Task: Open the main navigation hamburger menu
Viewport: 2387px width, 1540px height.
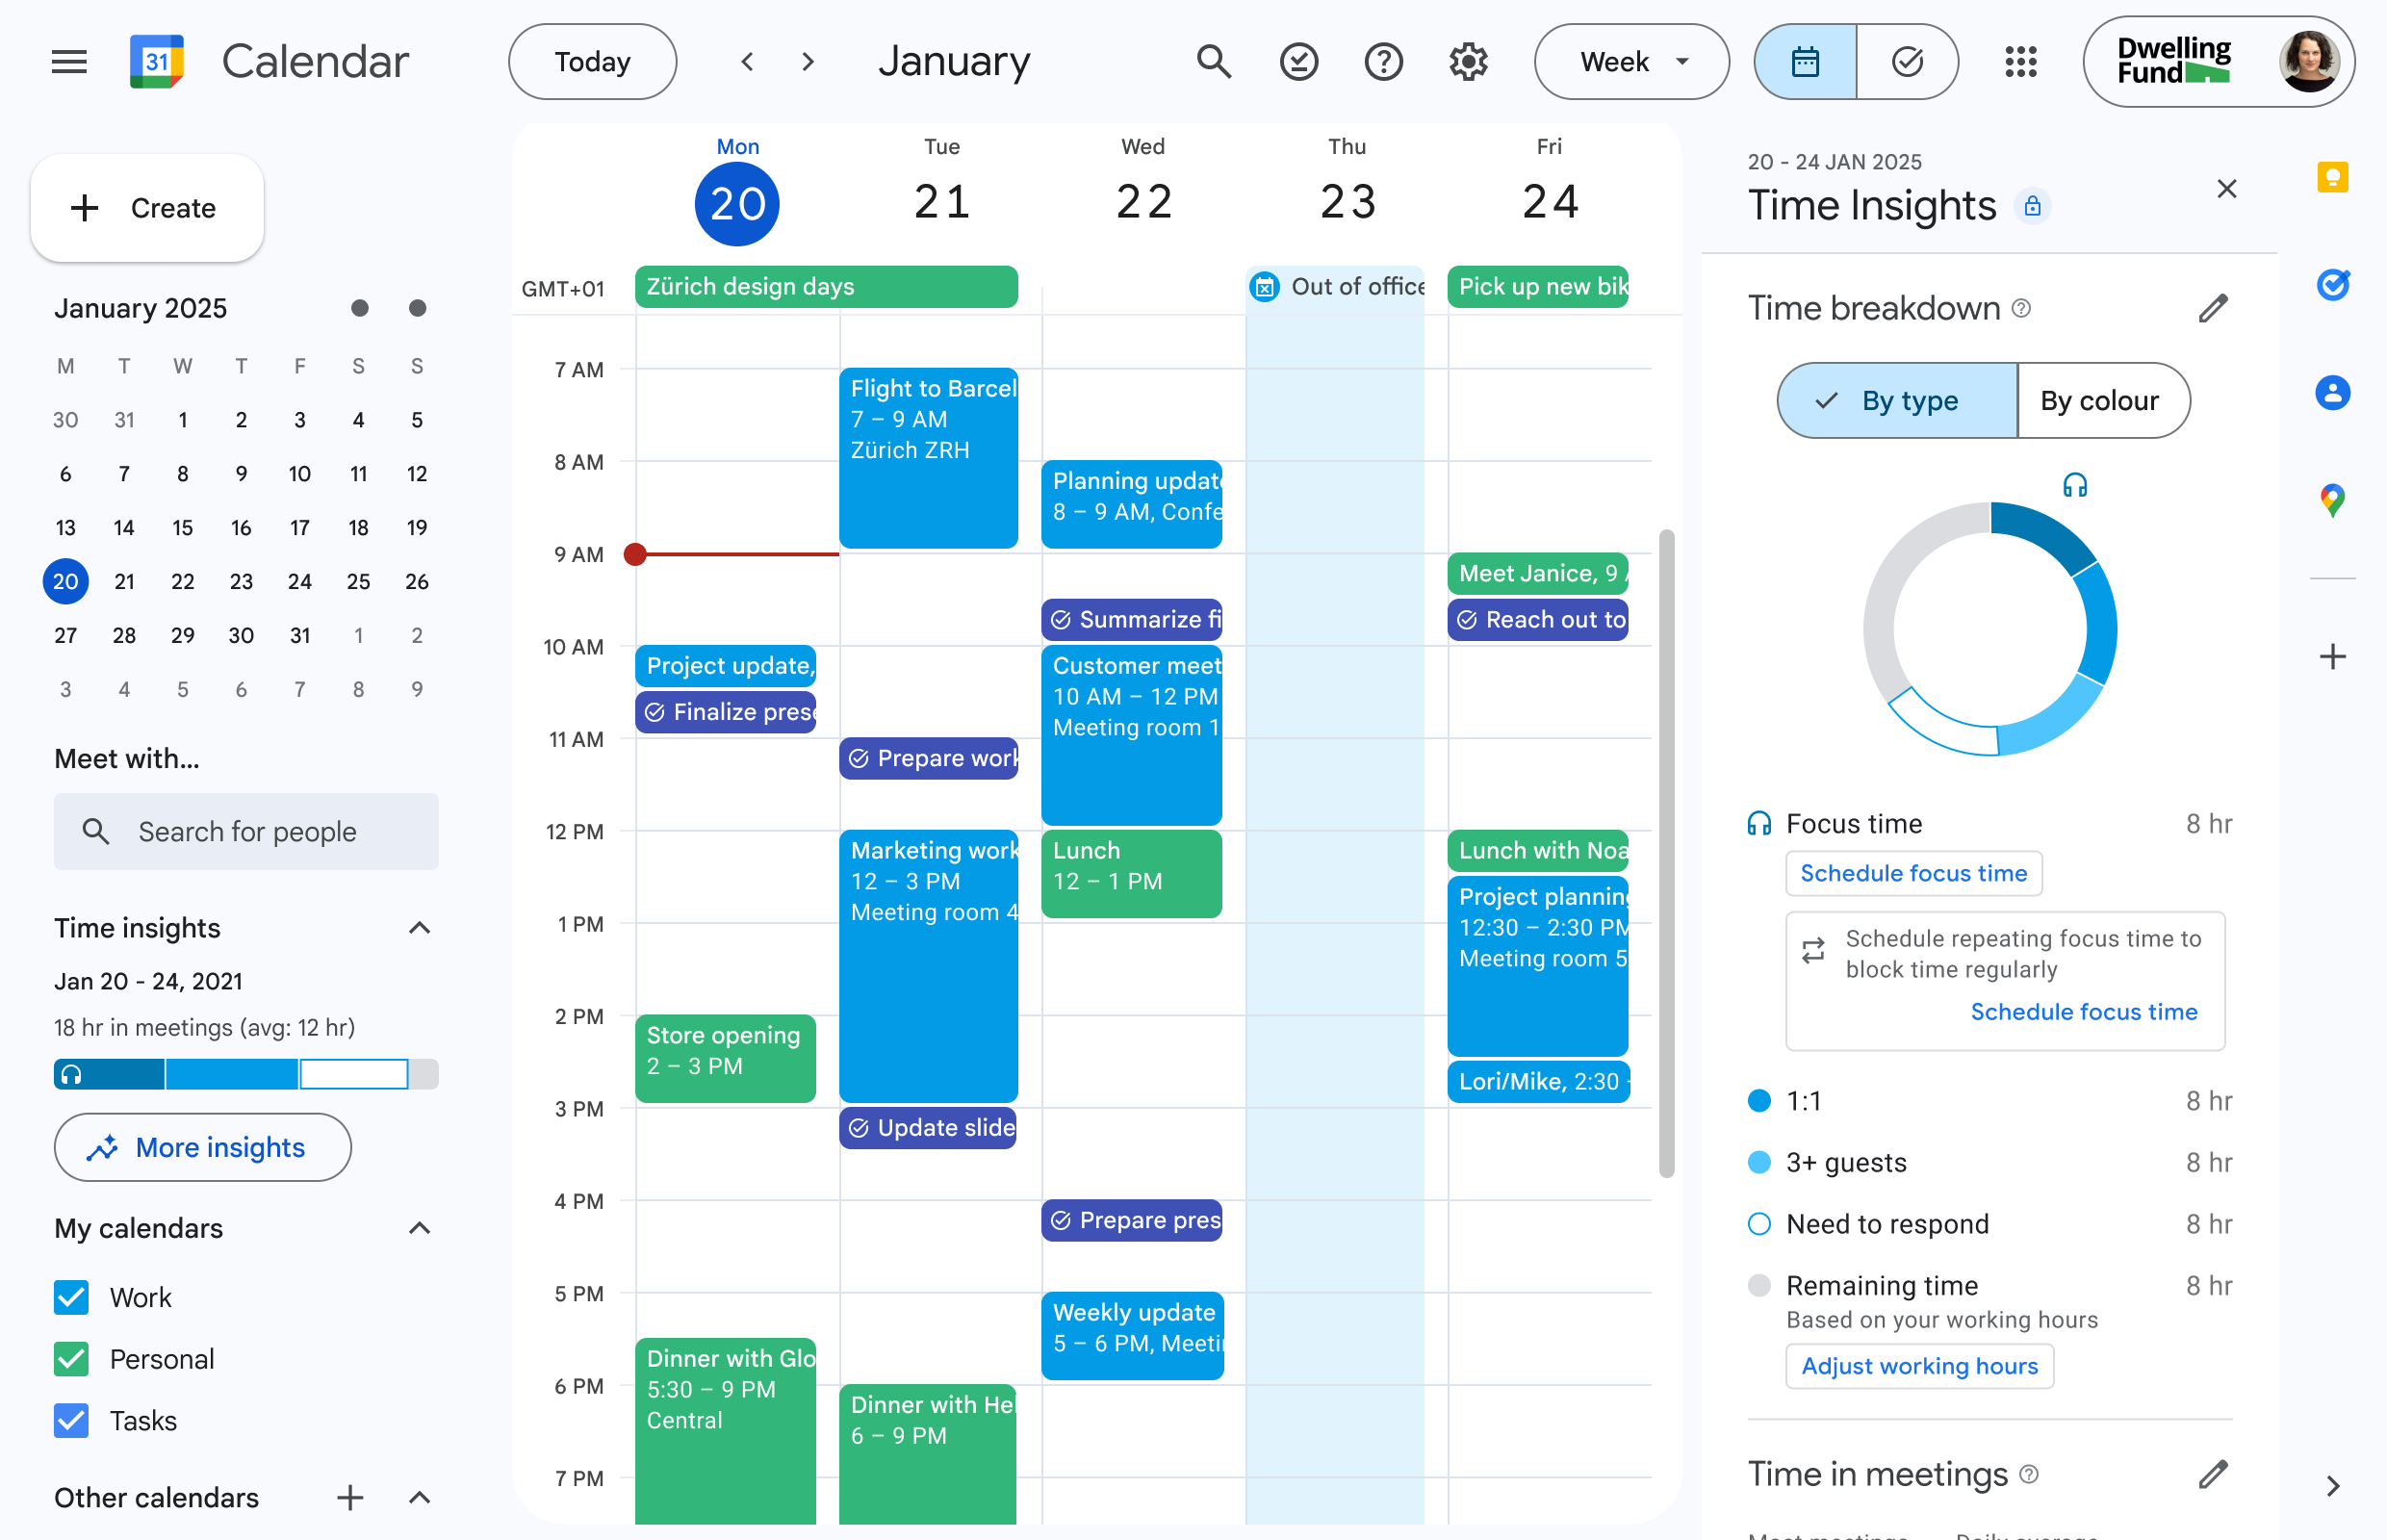Action: (68, 61)
